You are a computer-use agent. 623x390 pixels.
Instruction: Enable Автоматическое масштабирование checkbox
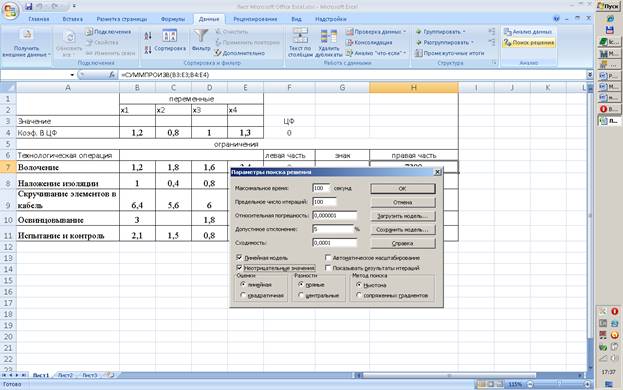coord(328,257)
